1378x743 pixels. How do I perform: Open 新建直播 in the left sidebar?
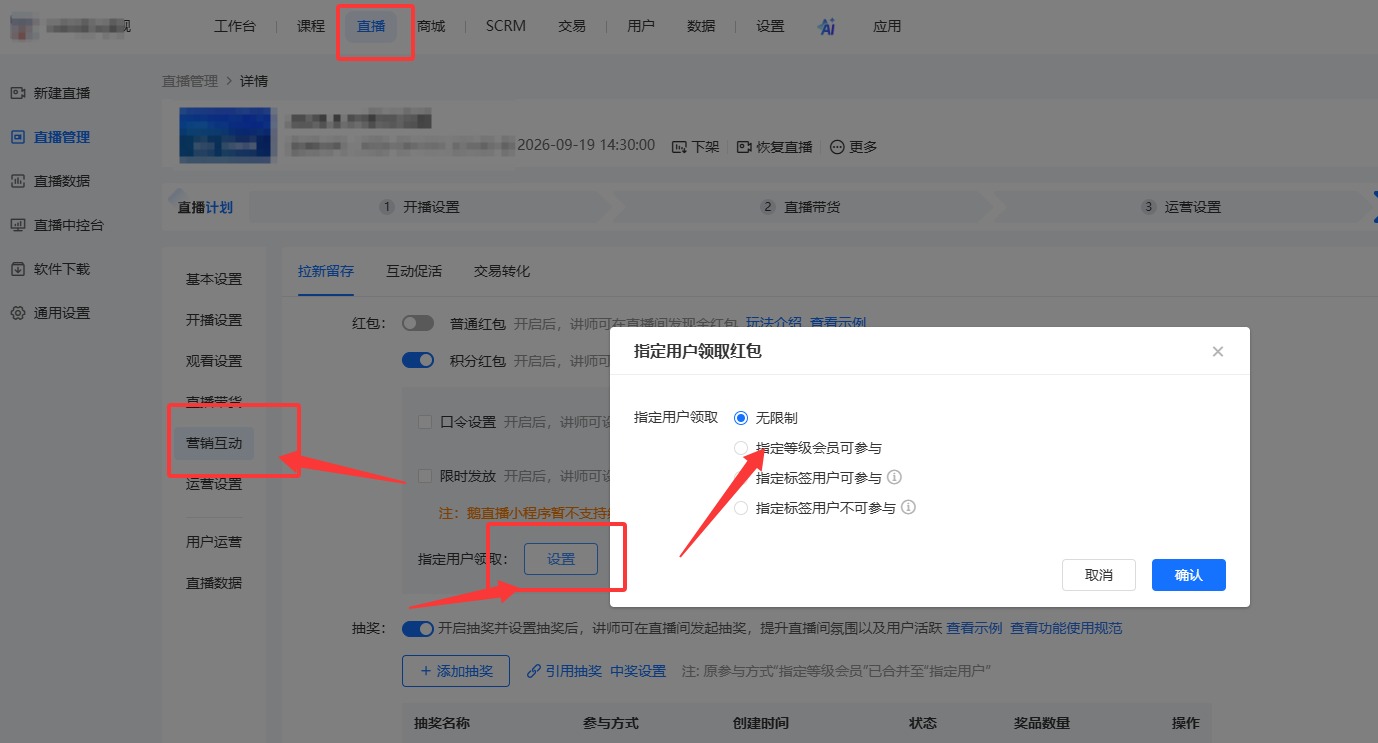coord(50,93)
